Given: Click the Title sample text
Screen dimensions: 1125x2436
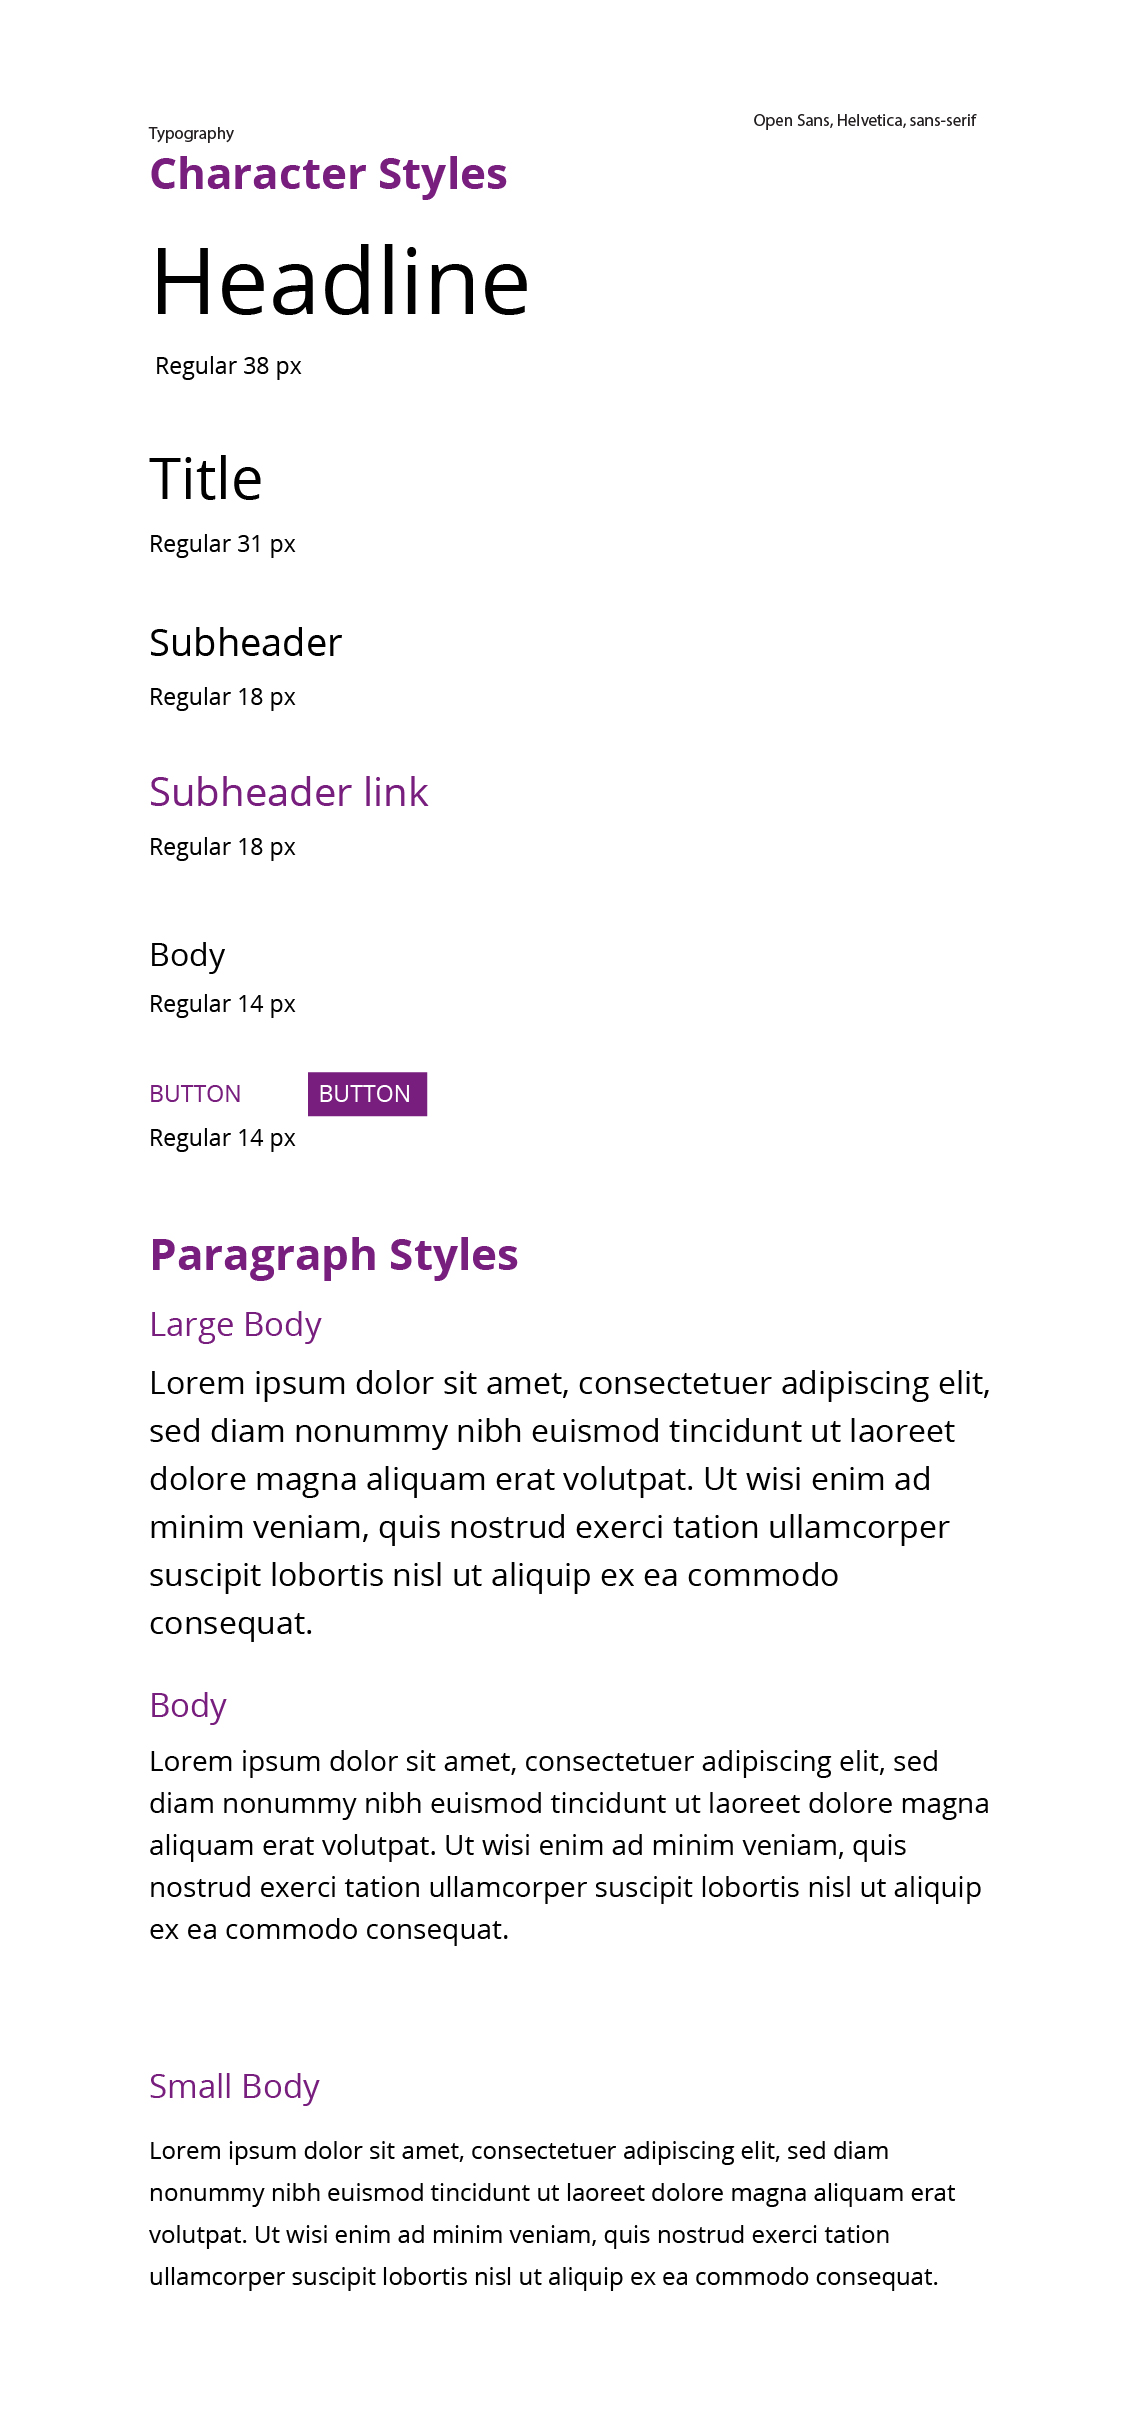Looking at the screenshot, I should pyautogui.click(x=206, y=479).
